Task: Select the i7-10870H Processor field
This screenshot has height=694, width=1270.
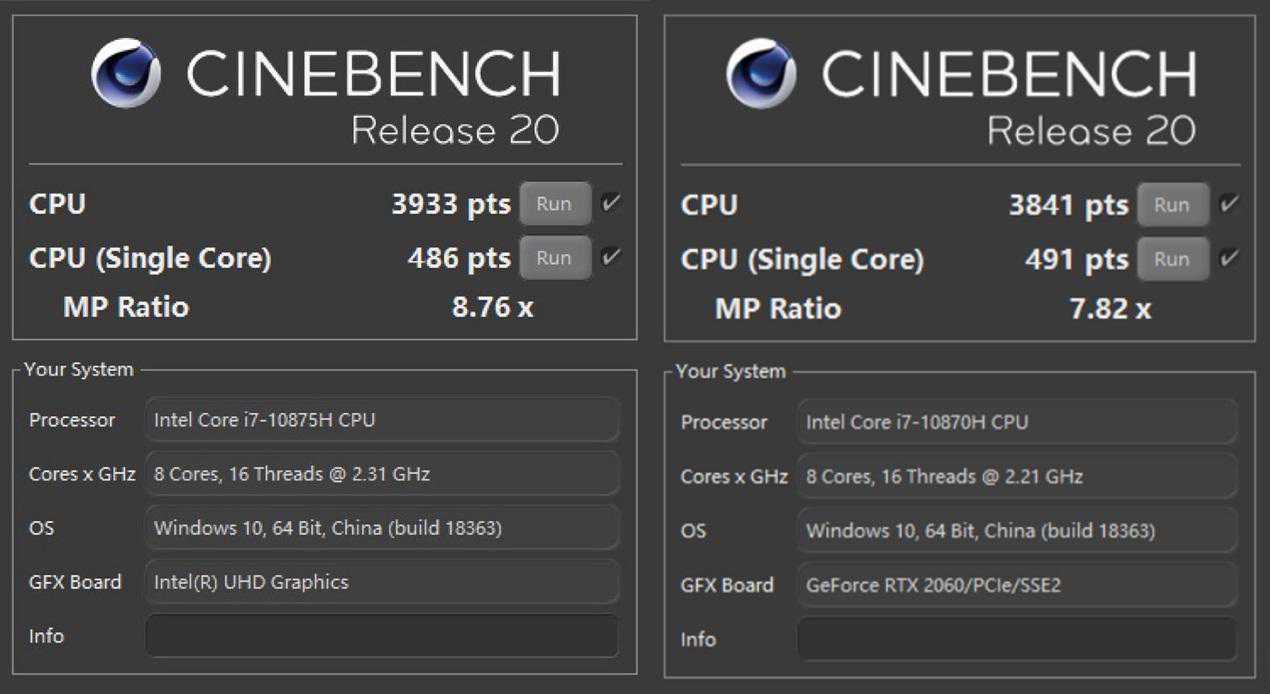Action: 1016,422
